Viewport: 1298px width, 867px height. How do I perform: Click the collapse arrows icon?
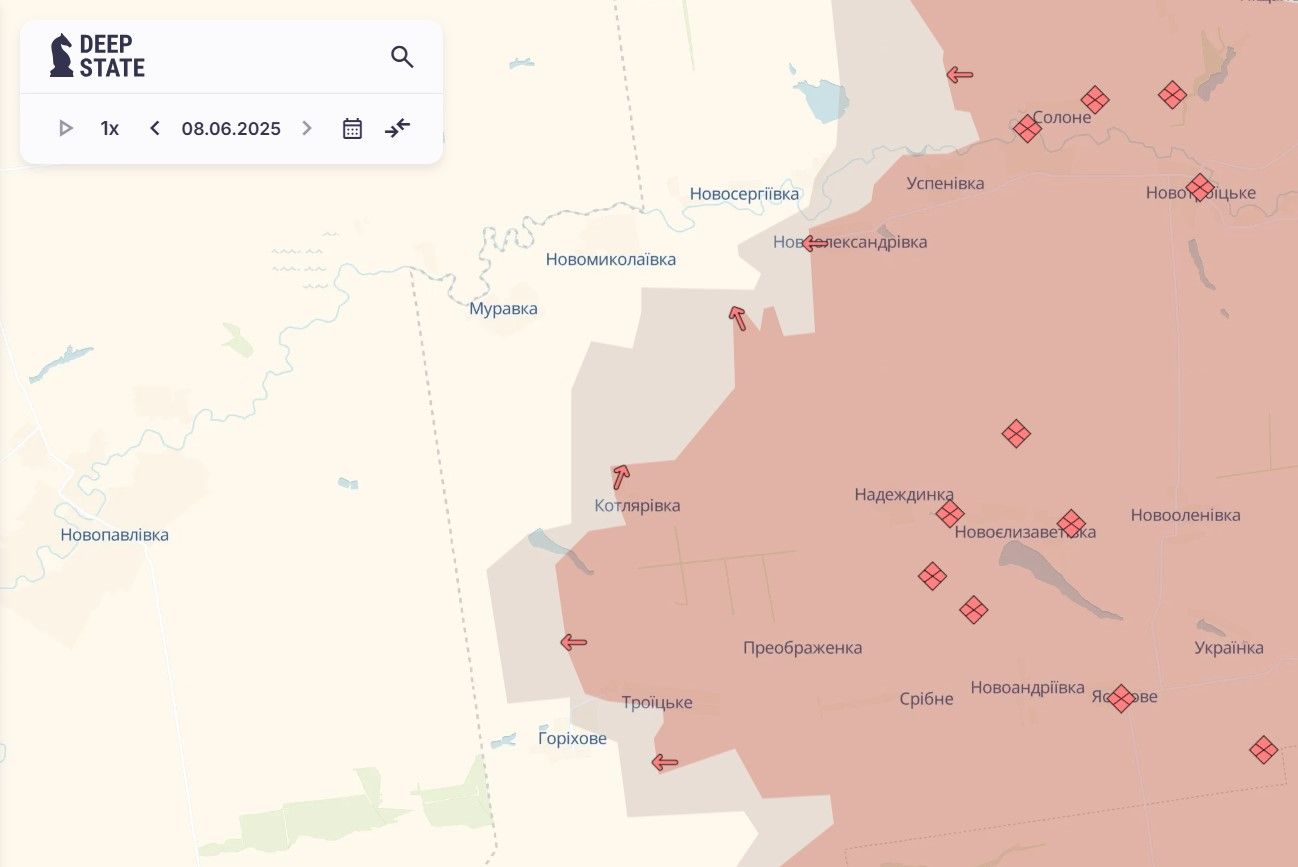pyautogui.click(x=398, y=128)
